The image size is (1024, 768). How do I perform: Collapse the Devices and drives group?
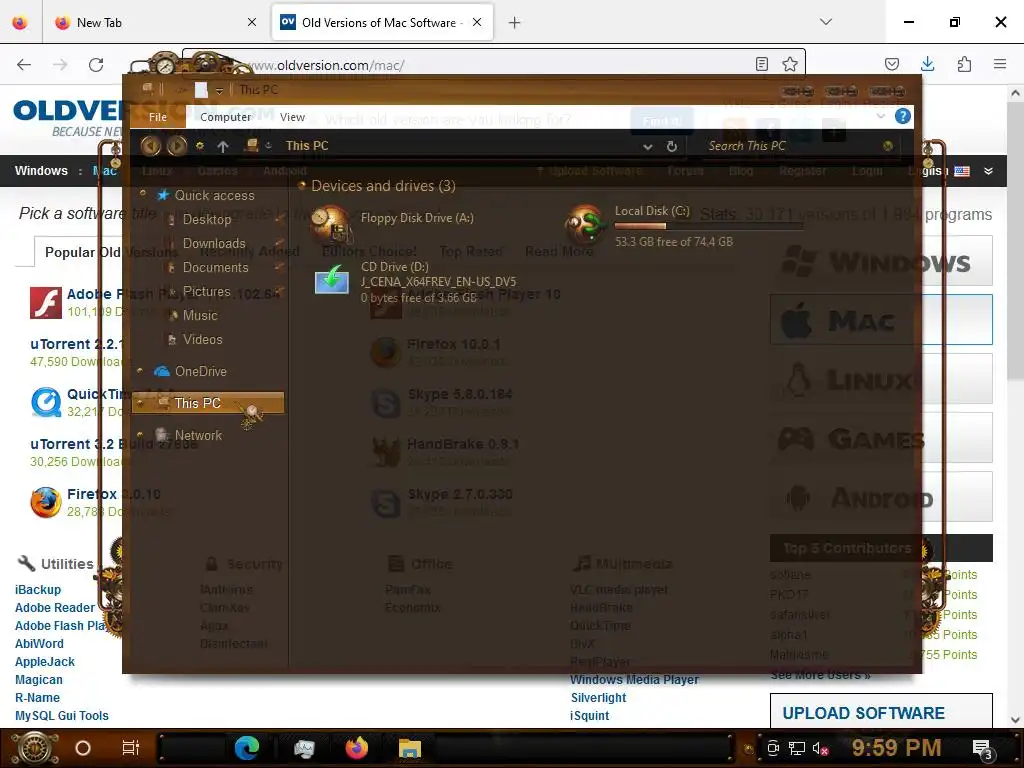coord(302,186)
